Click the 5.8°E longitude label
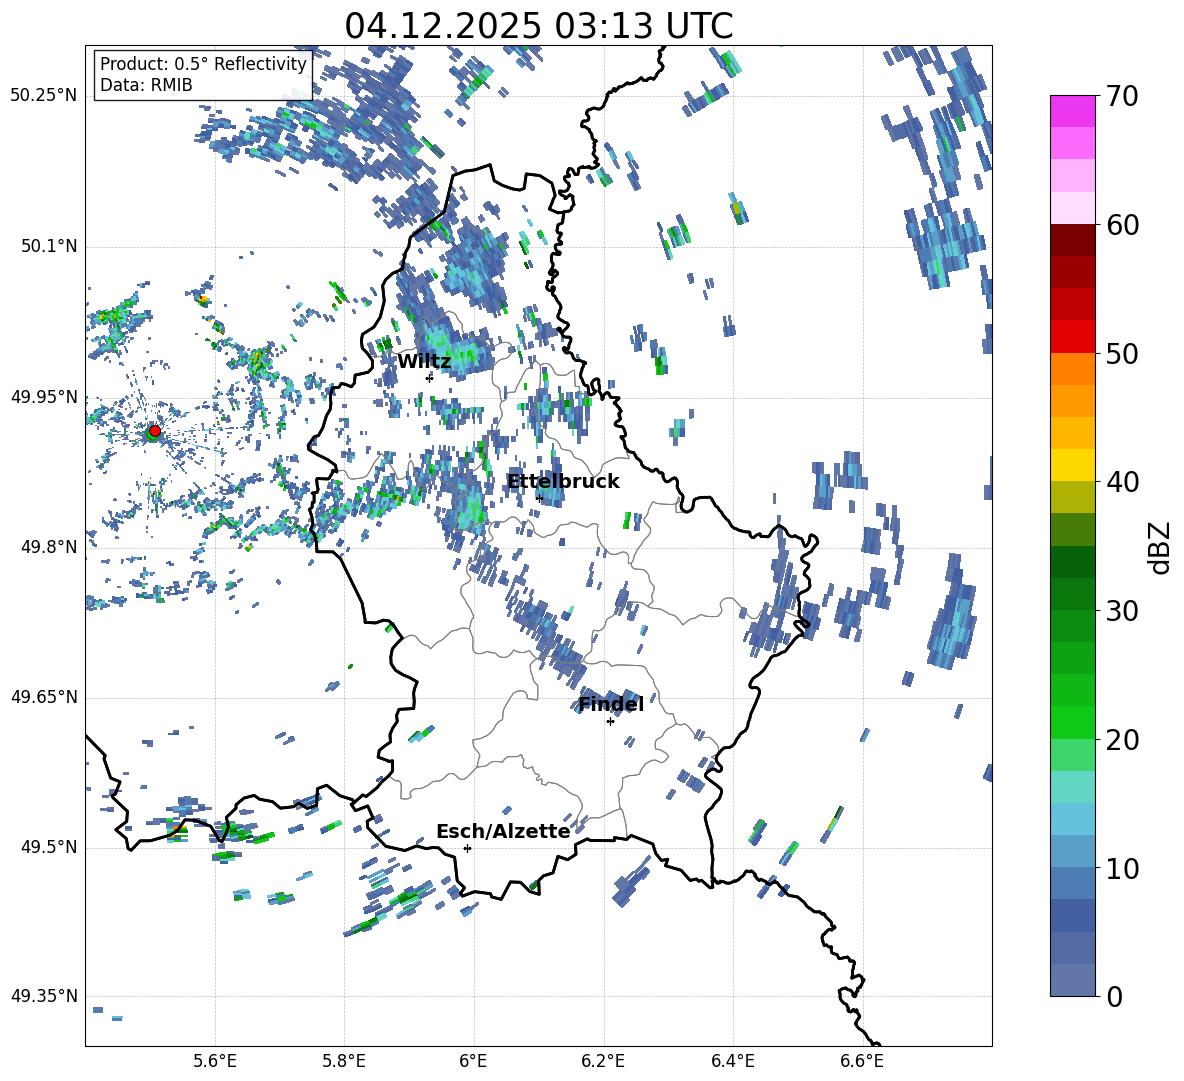This screenshot has width=1184, height=1081. point(344,1061)
